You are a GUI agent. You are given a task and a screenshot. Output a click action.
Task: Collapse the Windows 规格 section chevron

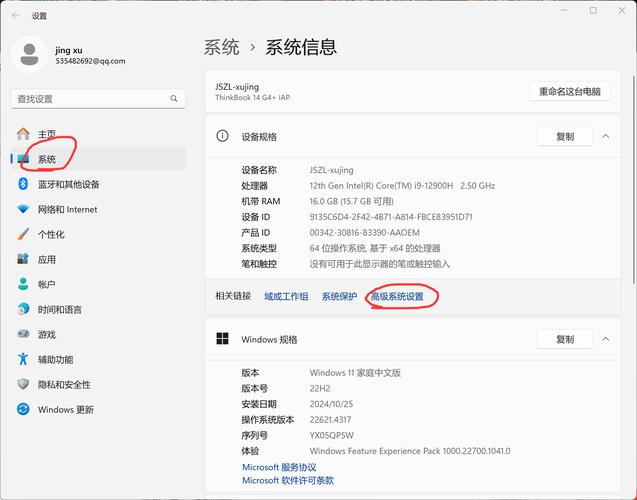(606, 339)
